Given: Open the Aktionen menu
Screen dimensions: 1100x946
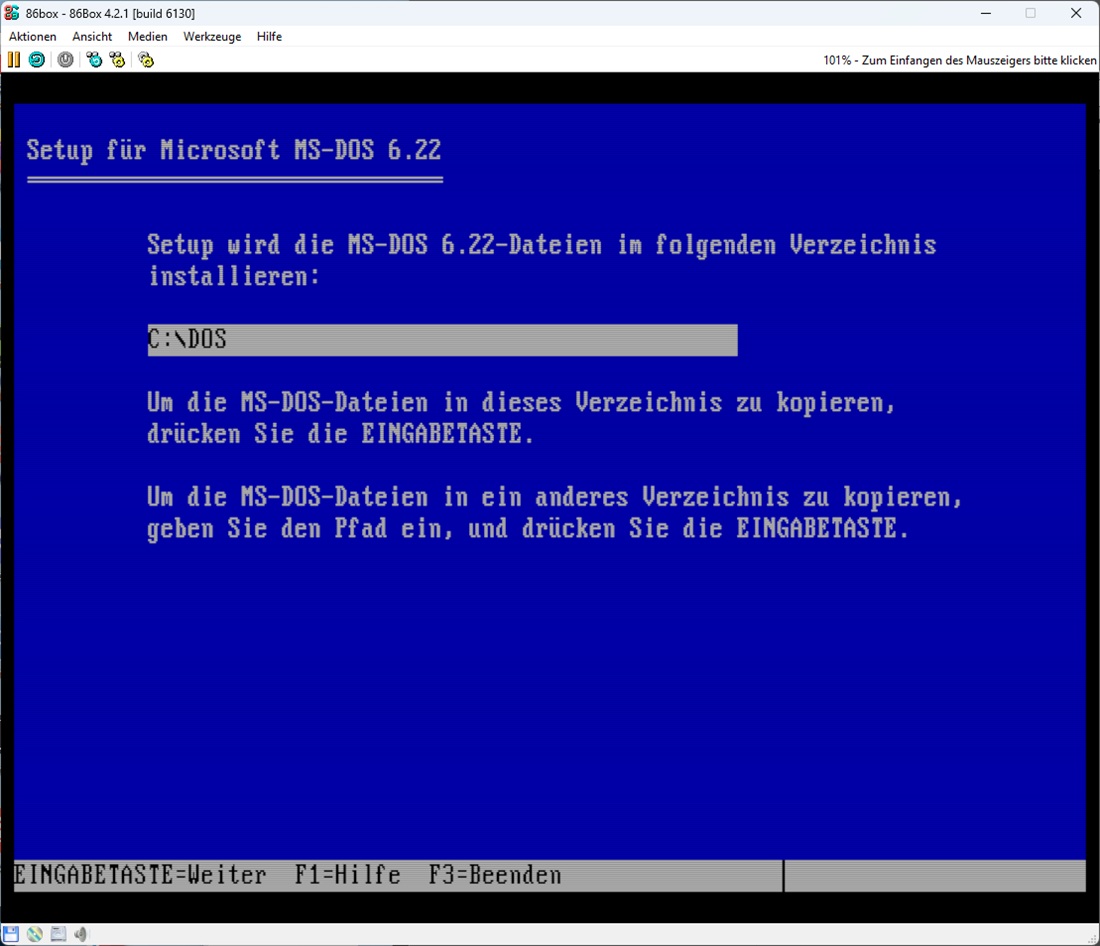Looking at the screenshot, I should click(x=33, y=36).
